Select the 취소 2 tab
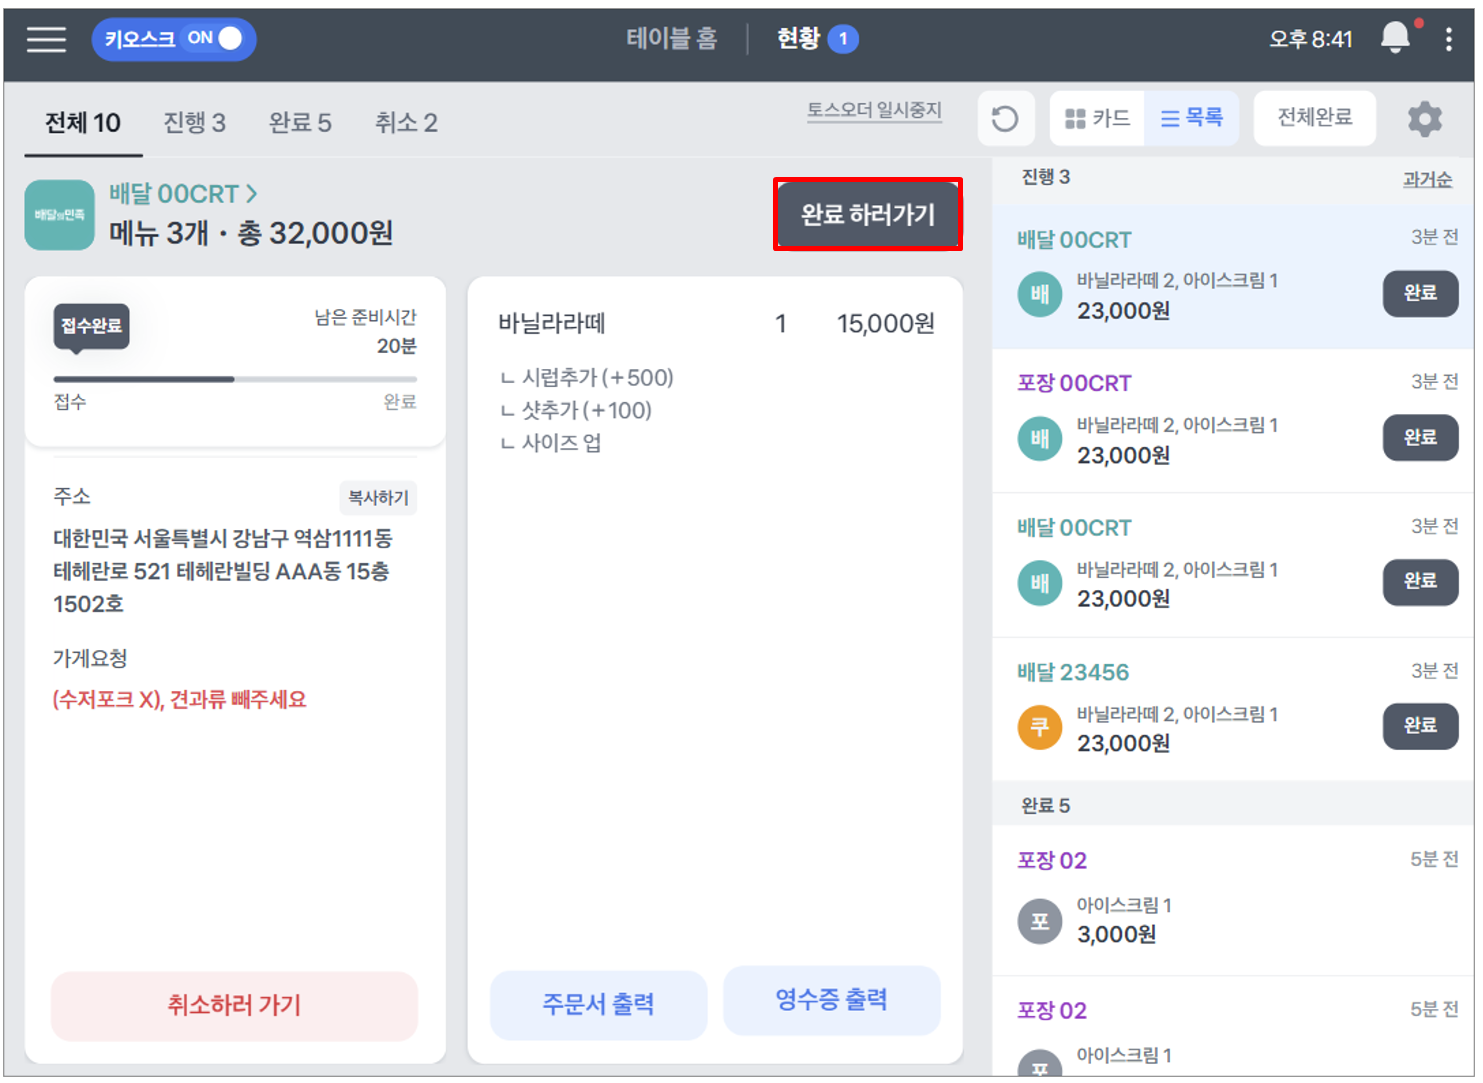 click(406, 123)
